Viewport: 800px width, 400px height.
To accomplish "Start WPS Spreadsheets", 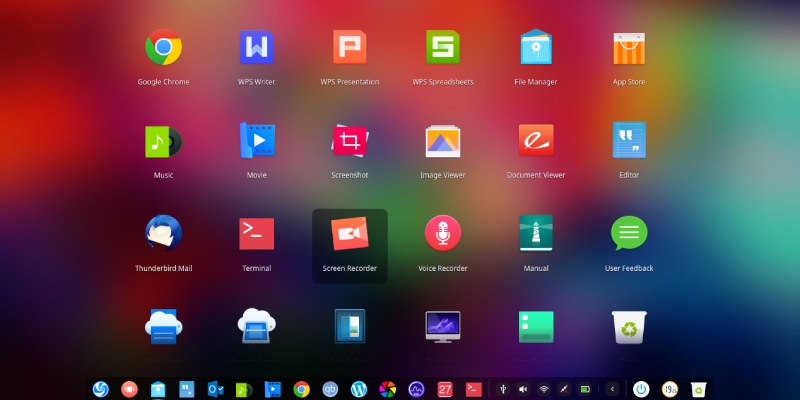I will coord(443,47).
